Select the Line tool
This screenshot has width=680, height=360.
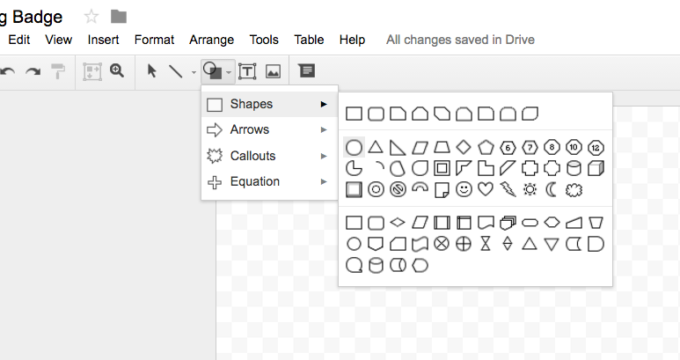pos(176,71)
